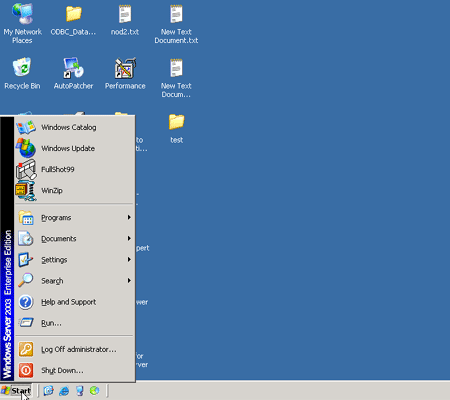
Task: Expand the Search submenu
Action: pos(75,281)
